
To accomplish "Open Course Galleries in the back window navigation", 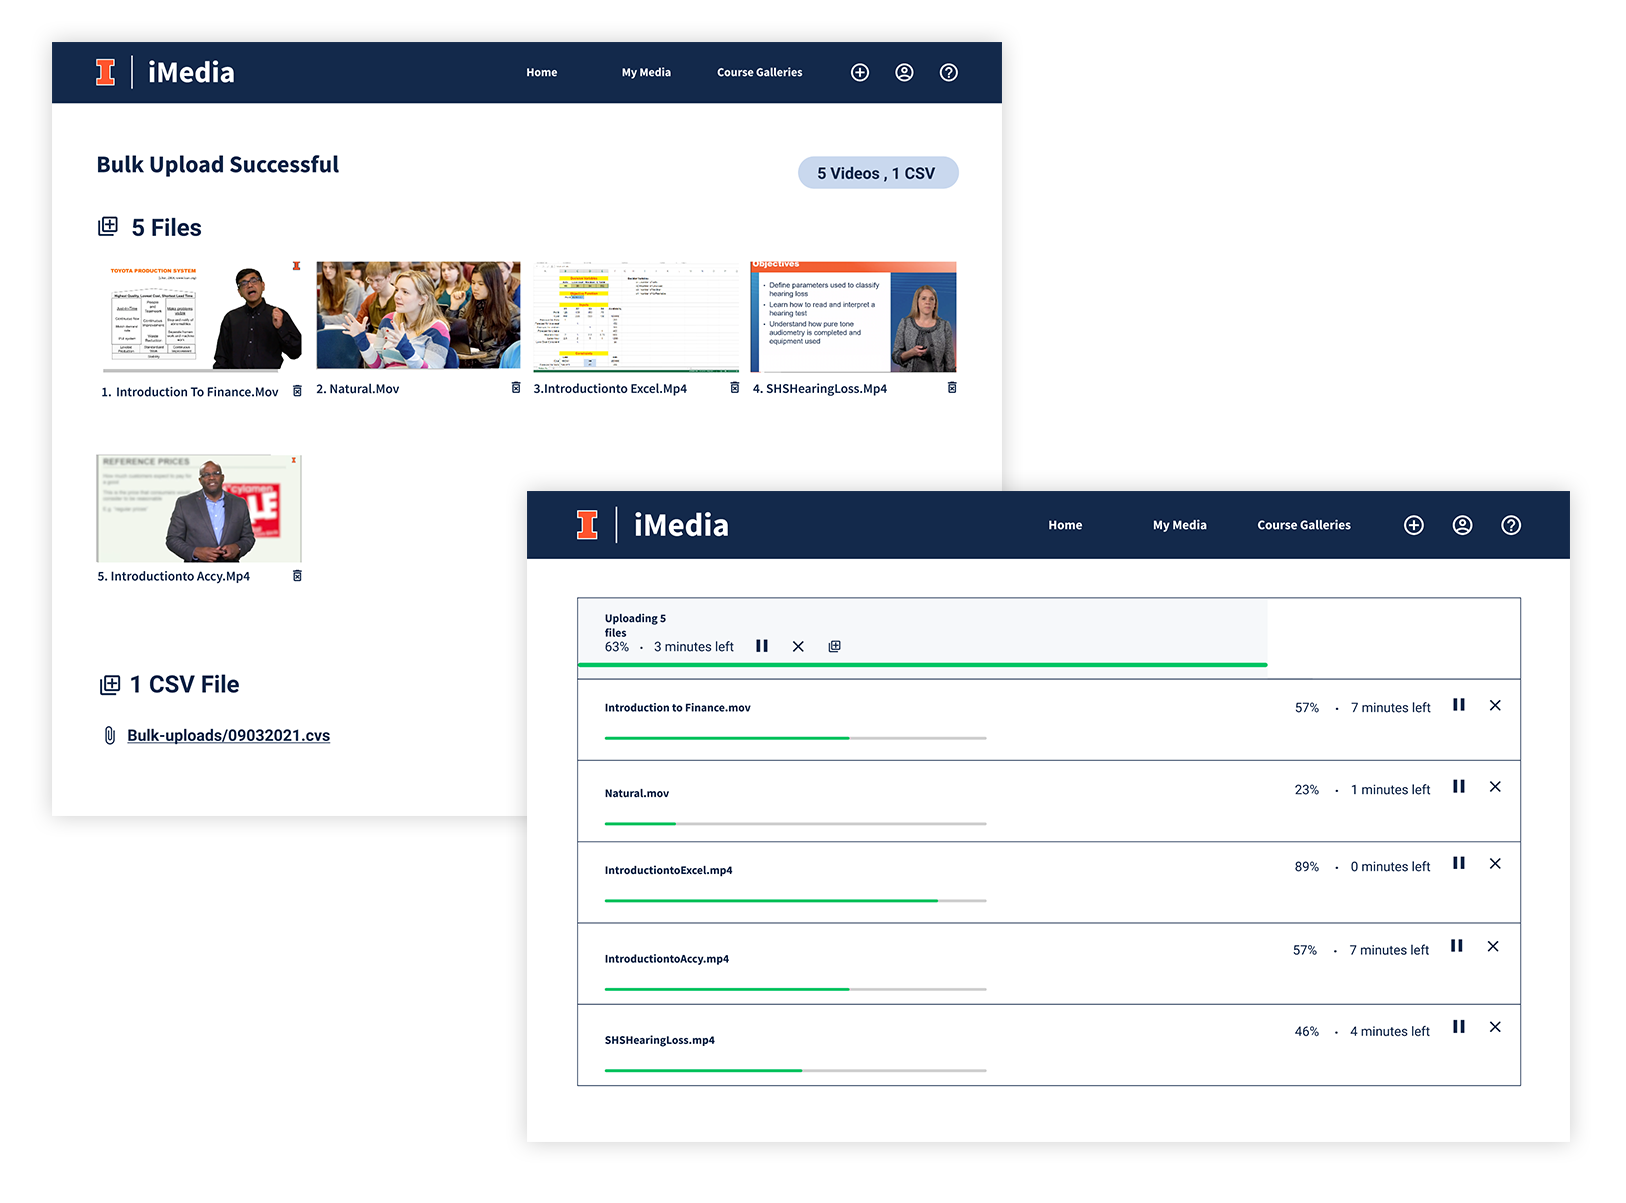I will pyautogui.click(x=760, y=72).
